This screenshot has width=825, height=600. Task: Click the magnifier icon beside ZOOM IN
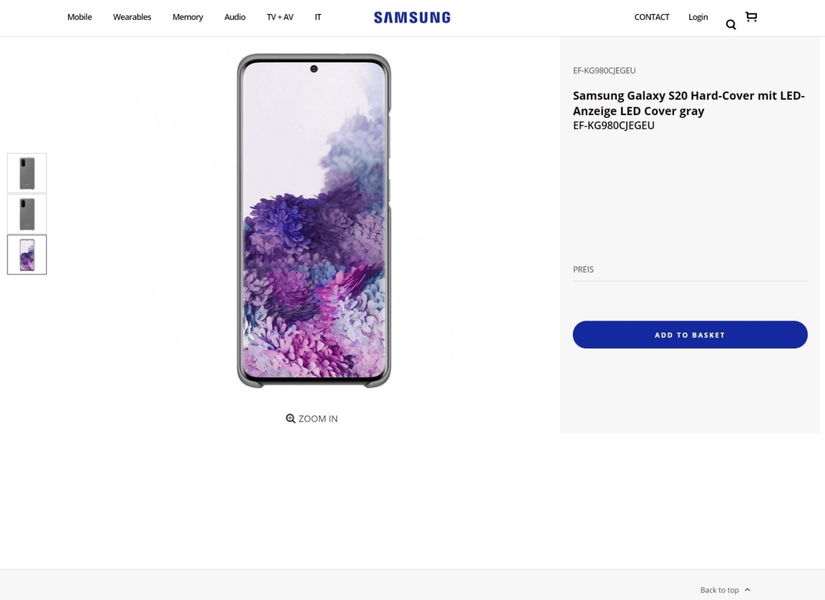[290, 419]
